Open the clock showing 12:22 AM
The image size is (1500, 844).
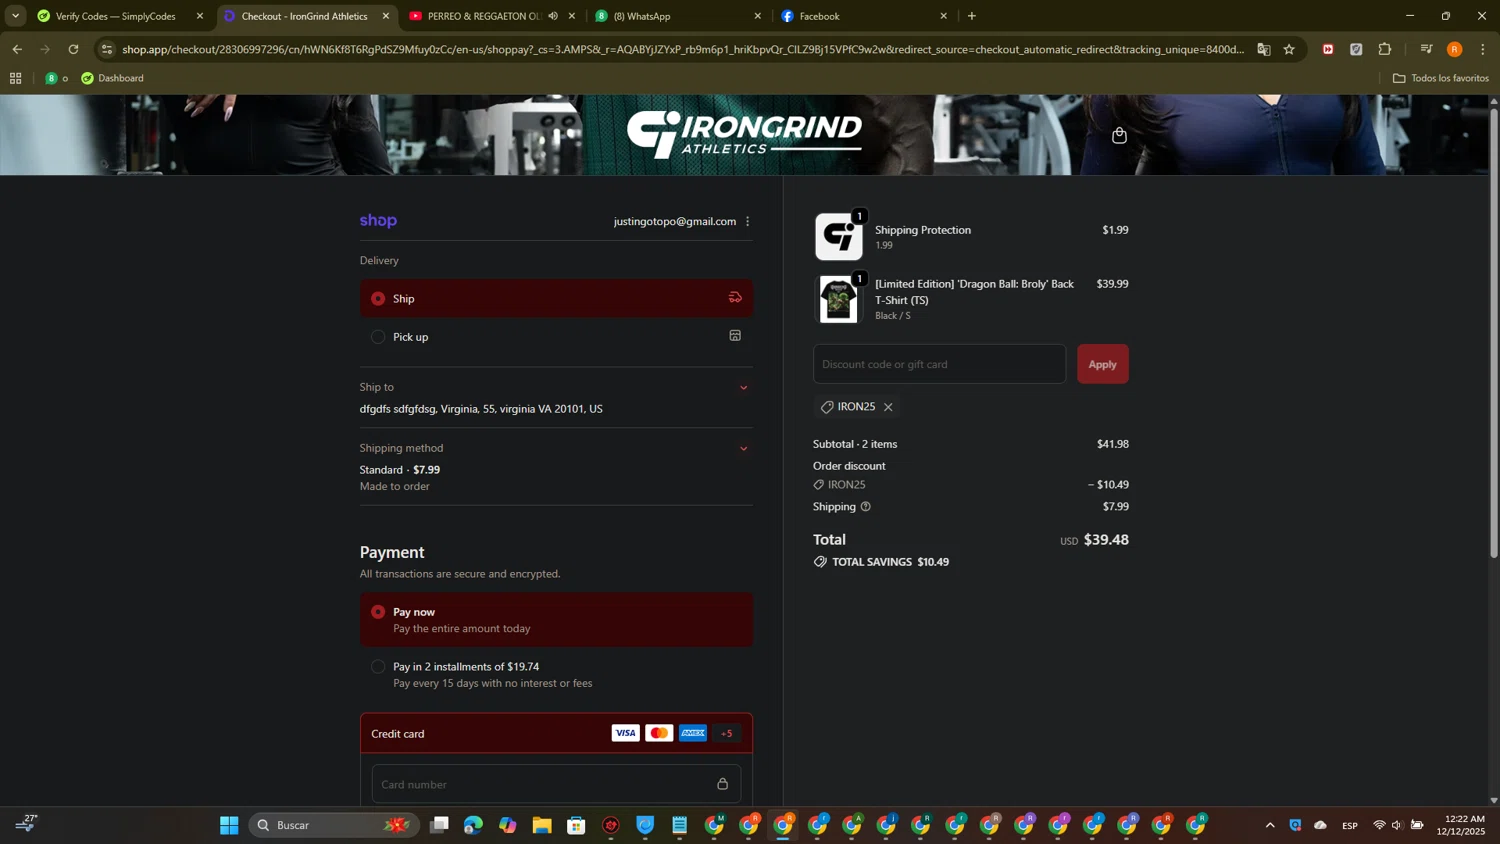pyautogui.click(x=1461, y=825)
